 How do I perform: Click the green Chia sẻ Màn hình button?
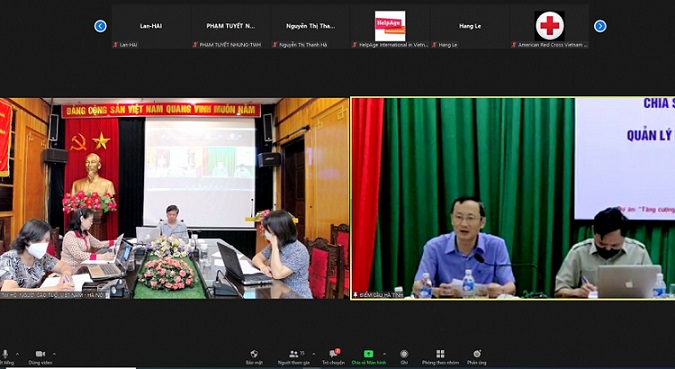coord(368,357)
